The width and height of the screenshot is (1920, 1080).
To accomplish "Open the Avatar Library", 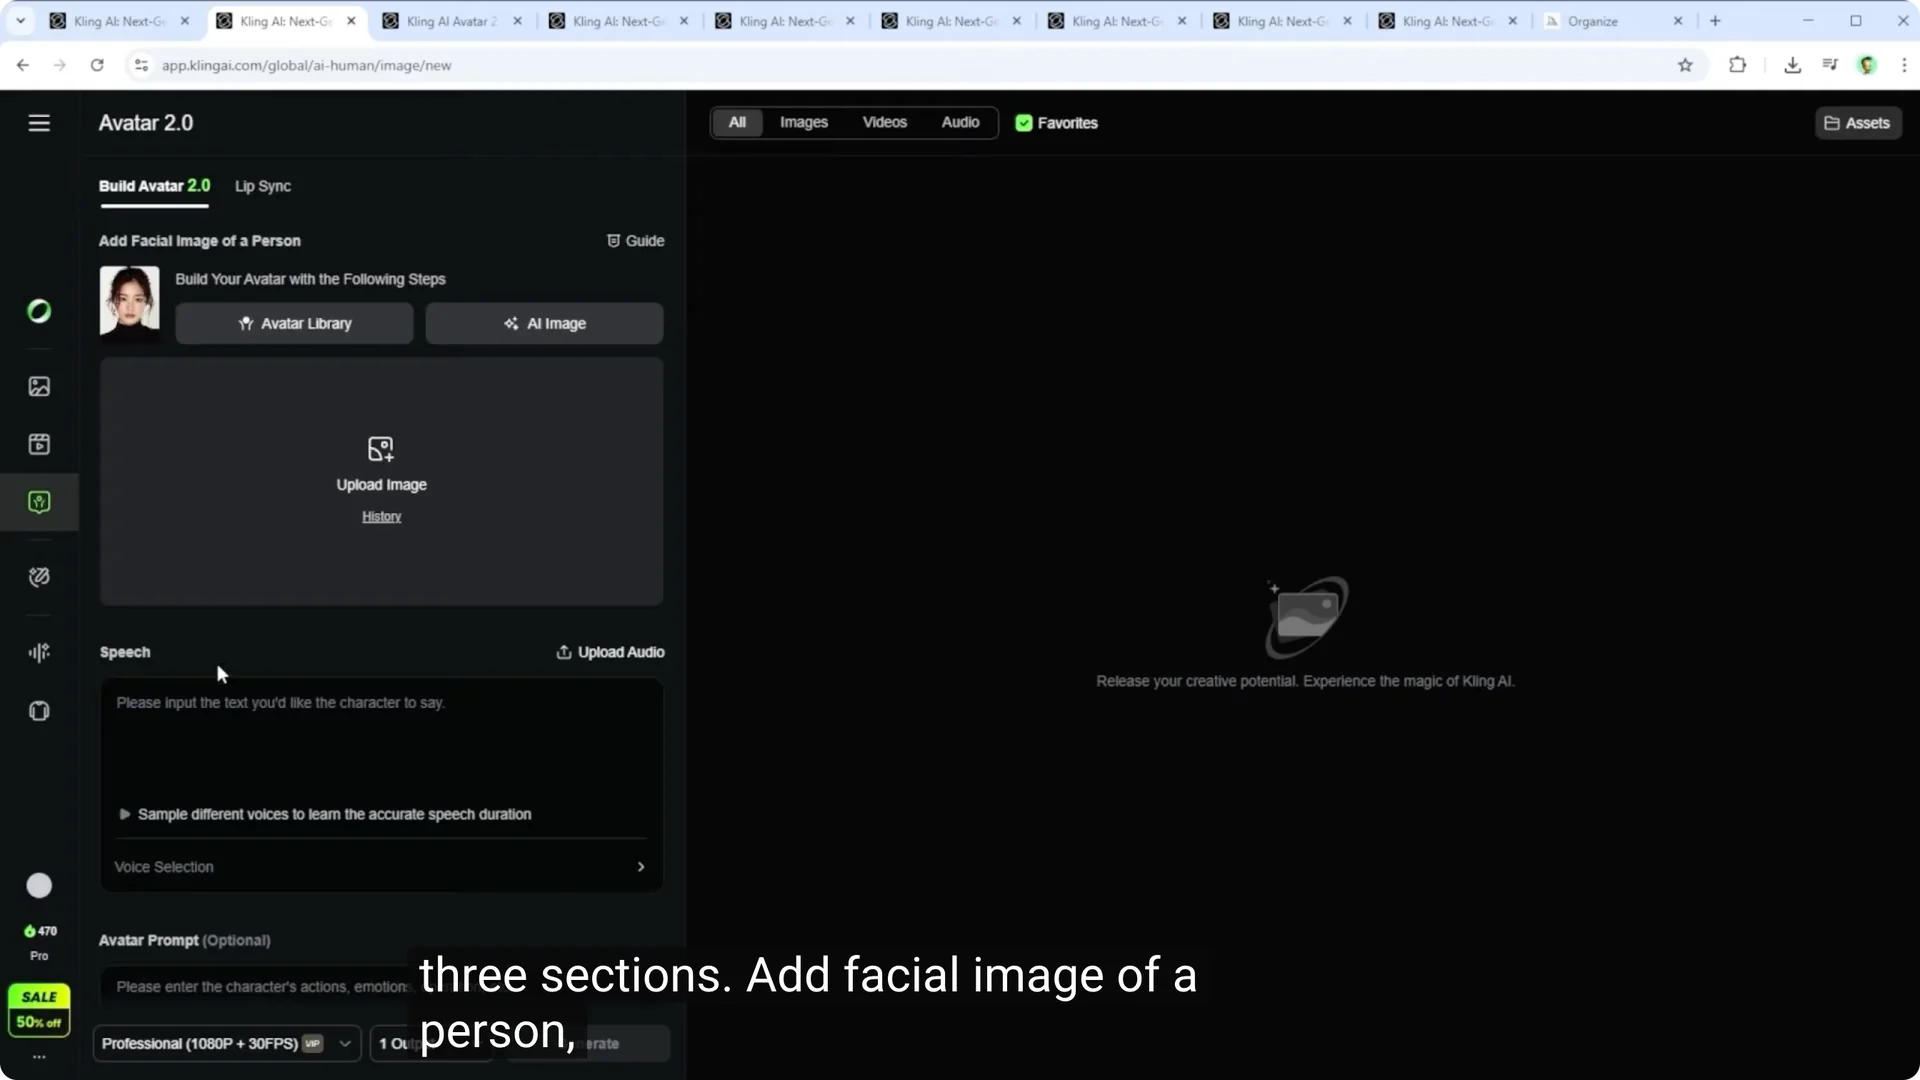I will tap(294, 324).
